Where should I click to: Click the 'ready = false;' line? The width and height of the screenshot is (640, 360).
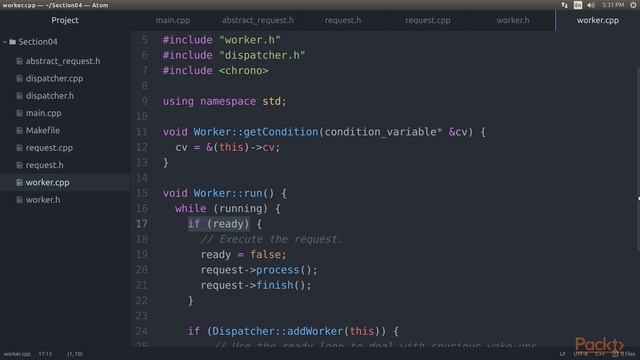tap(244, 255)
